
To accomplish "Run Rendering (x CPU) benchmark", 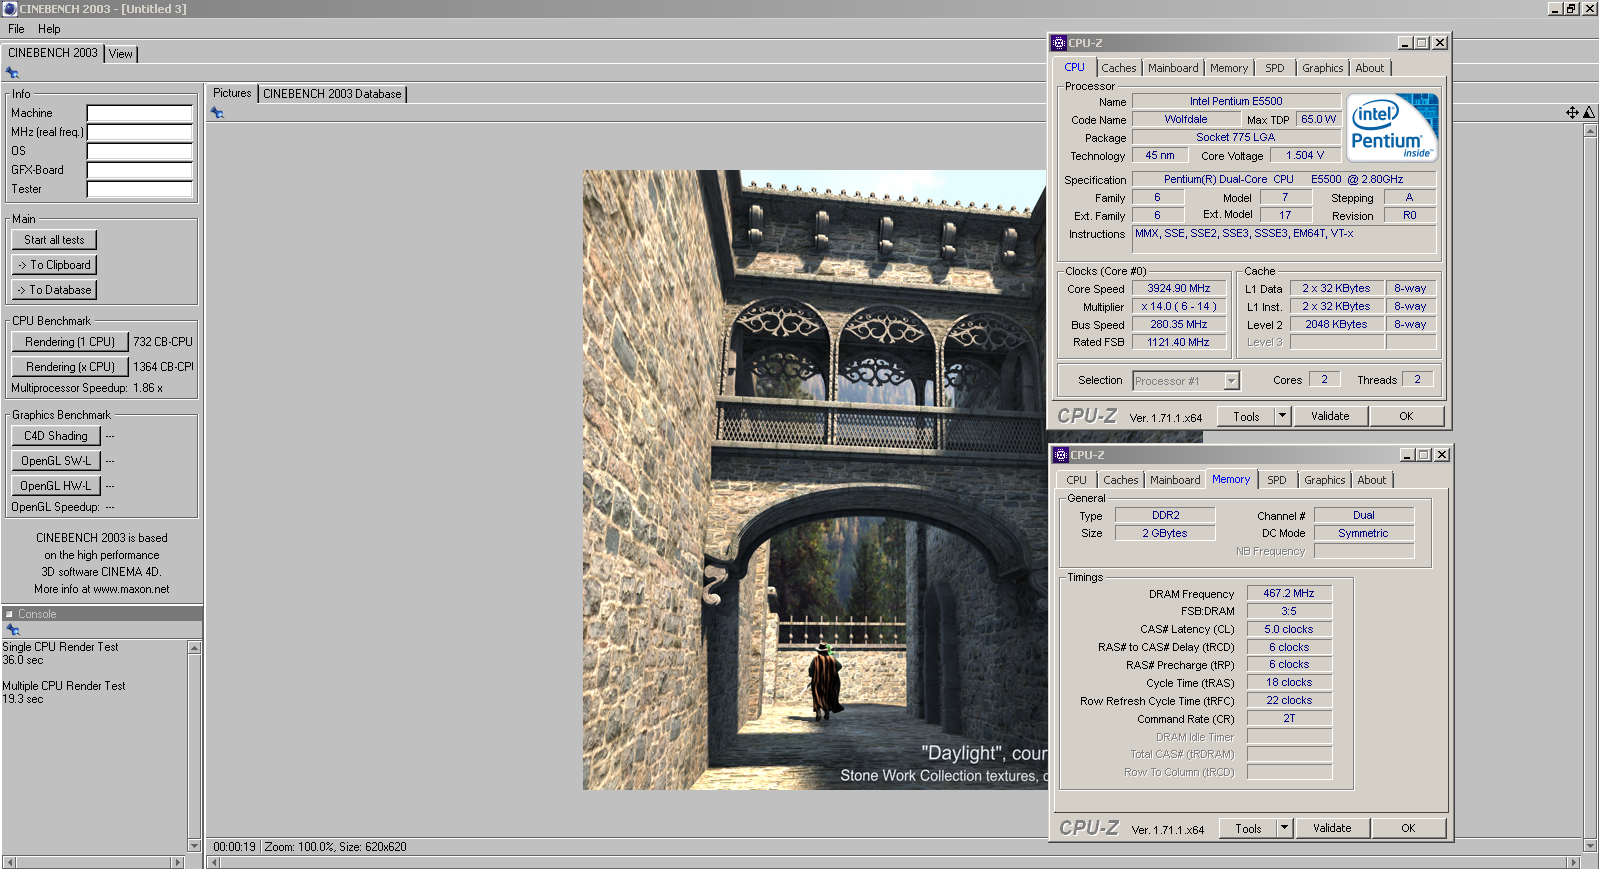I will pyautogui.click(x=70, y=367).
